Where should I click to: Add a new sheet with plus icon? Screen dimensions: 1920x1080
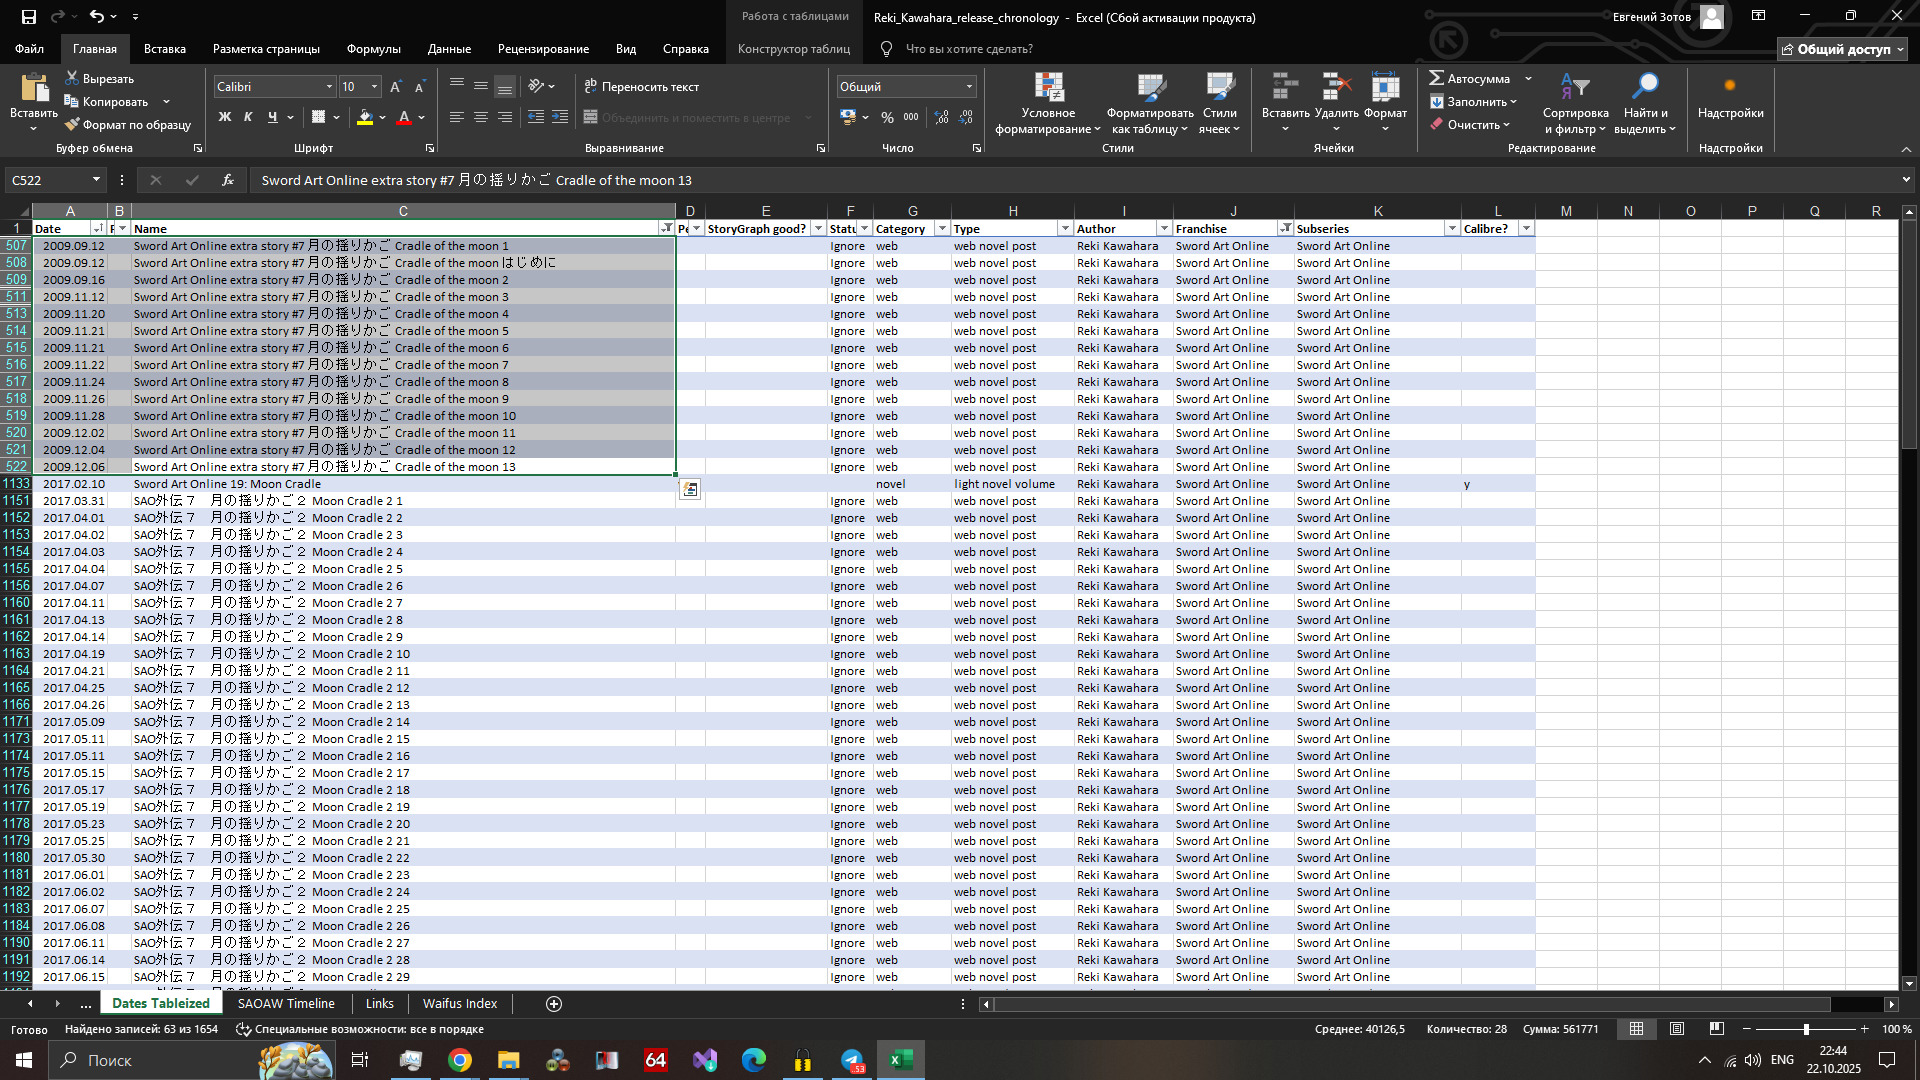(x=554, y=1004)
